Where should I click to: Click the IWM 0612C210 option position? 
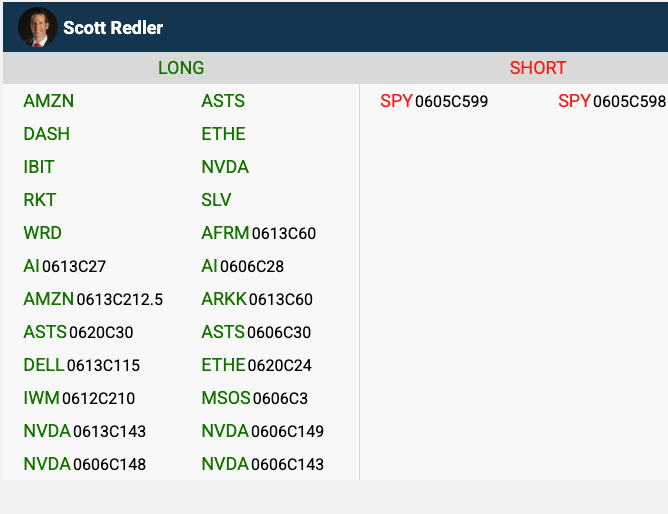(x=79, y=398)
